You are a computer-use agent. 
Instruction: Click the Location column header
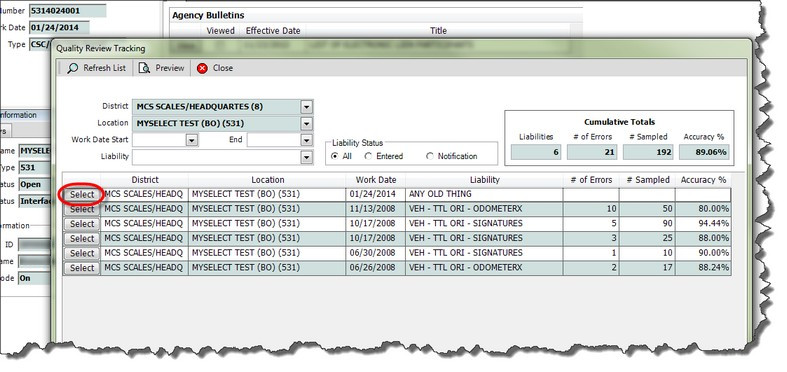pyautogui.click(x=267, y=180)
